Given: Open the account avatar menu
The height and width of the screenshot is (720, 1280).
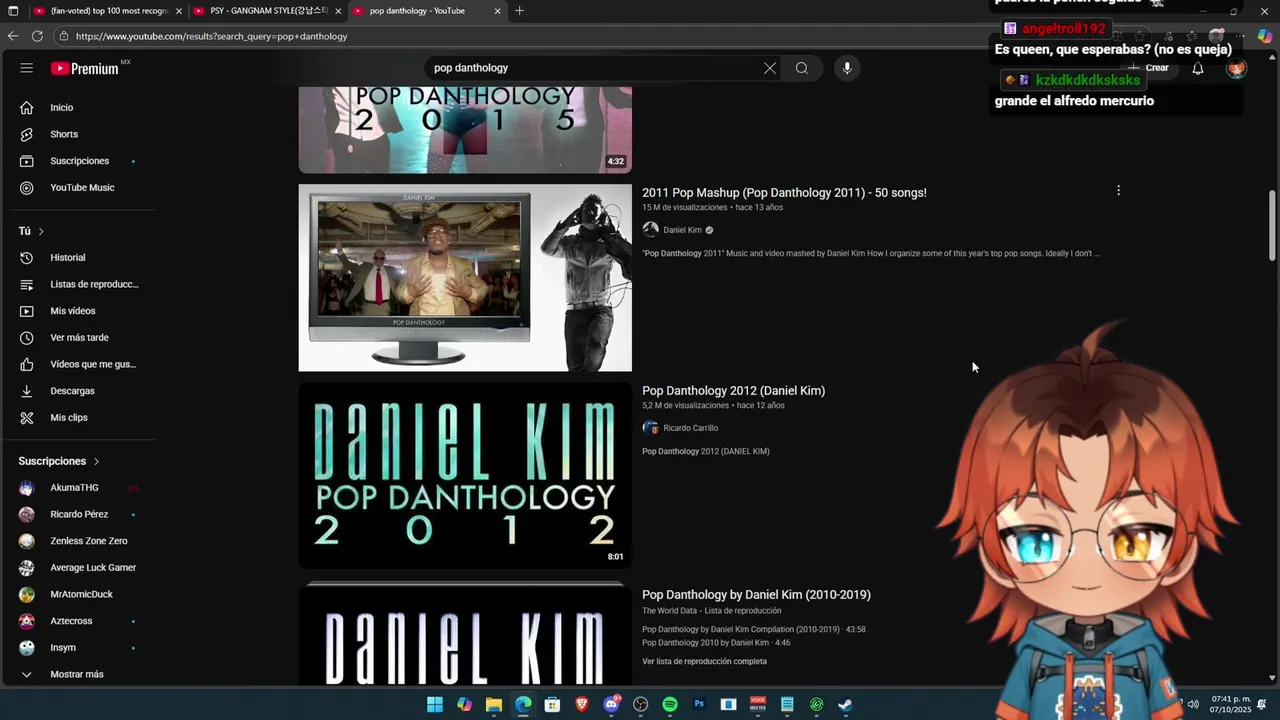Looking at the screenshot, I should [x=1237, y=68].
